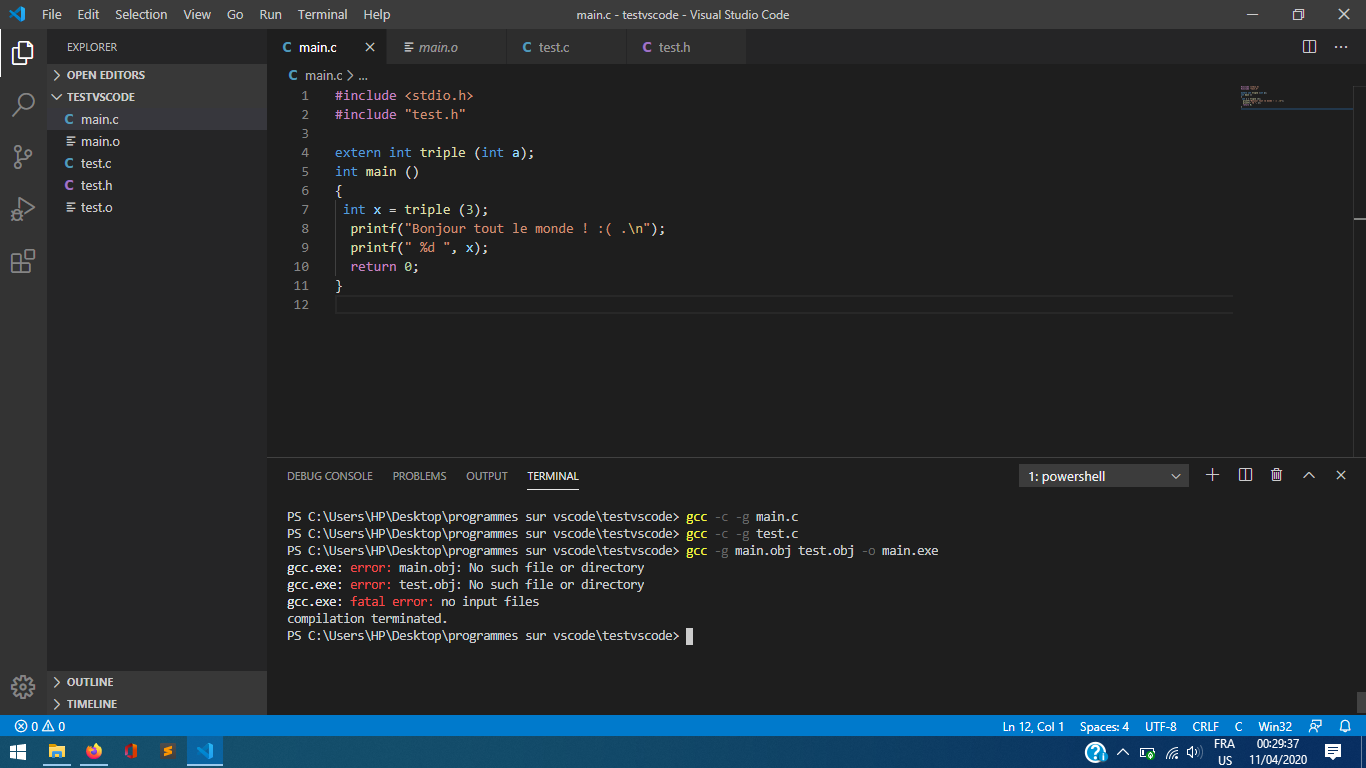Change line ending by clicking CRLF
Viewport: 1366px width, 768px height.
pyautogui.click(x=1205, y=726)
